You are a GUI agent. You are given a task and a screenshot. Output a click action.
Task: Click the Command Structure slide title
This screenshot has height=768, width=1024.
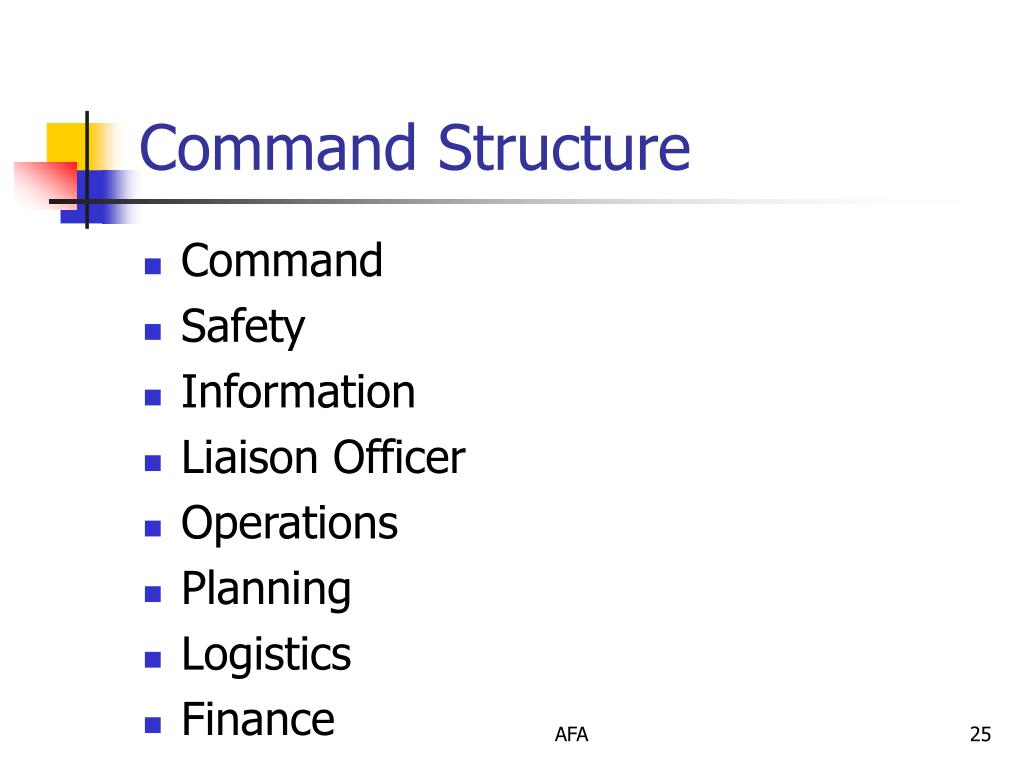tap(415, 148)
